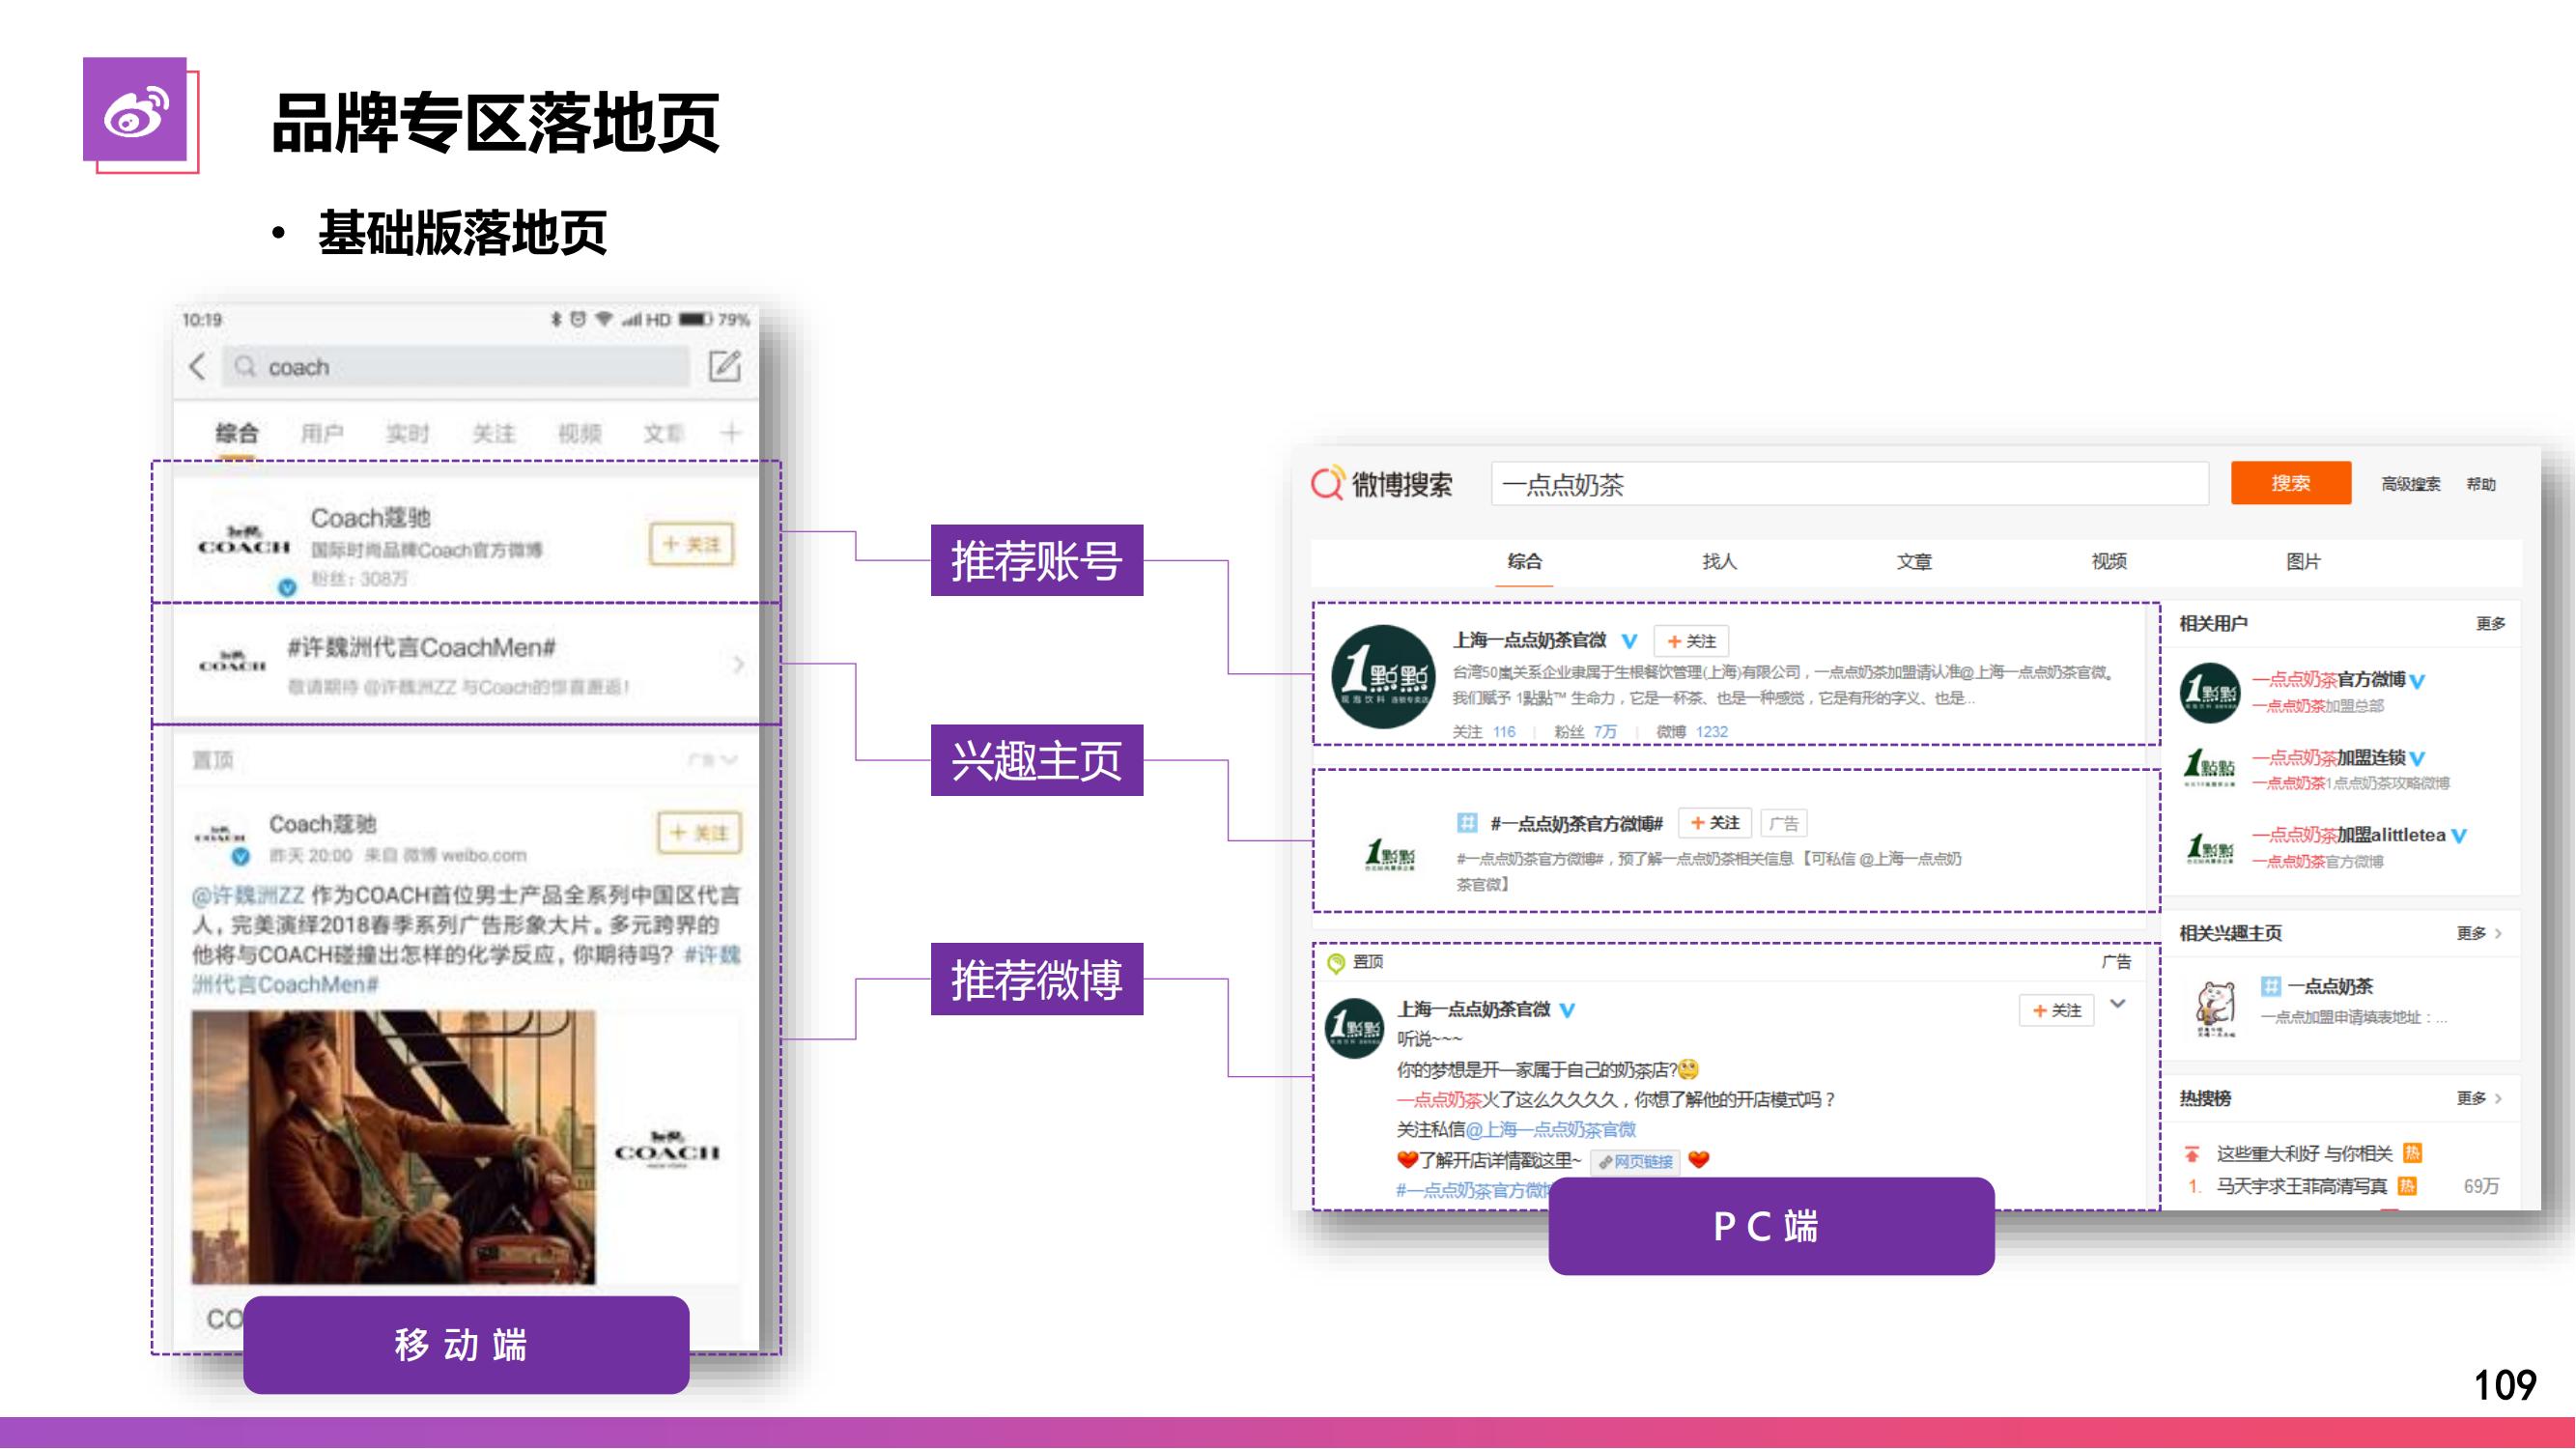Open hot search 这些重大利好 与你相关

click(2304, 1154)
